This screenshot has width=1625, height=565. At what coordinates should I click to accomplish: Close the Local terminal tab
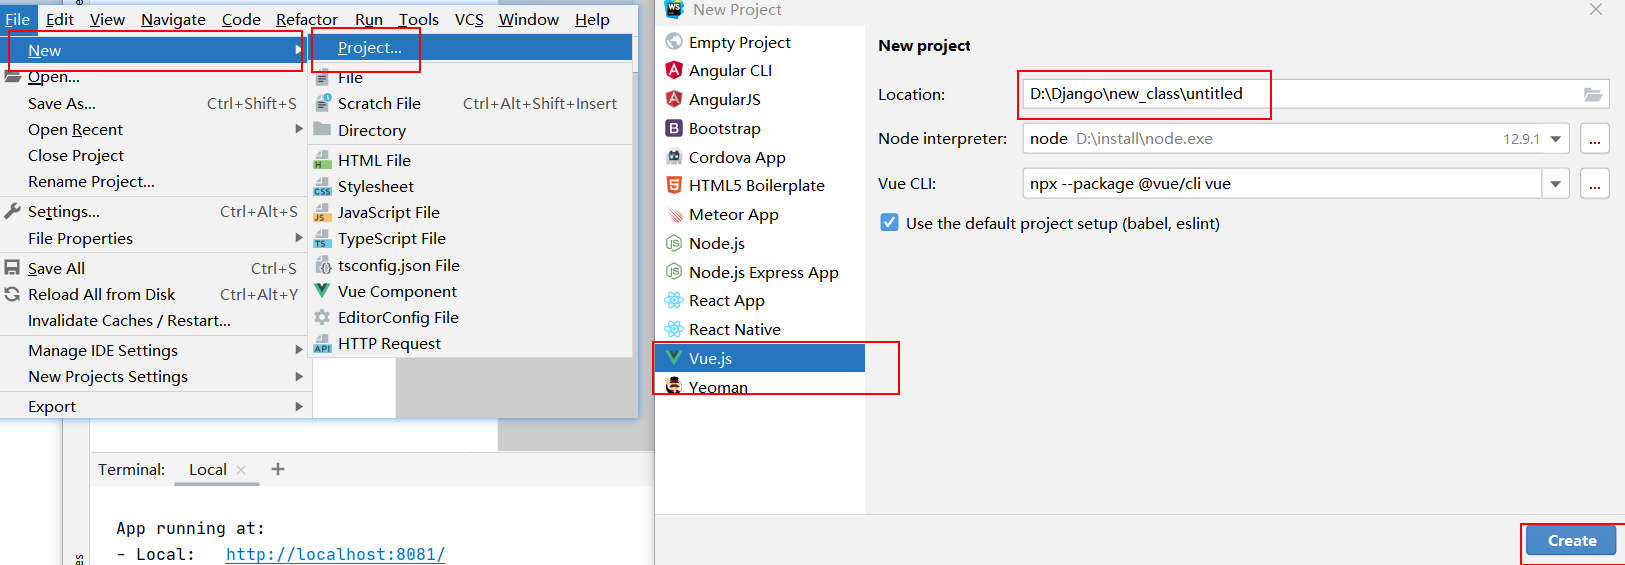pyautogui.click(x=241, y=469)
